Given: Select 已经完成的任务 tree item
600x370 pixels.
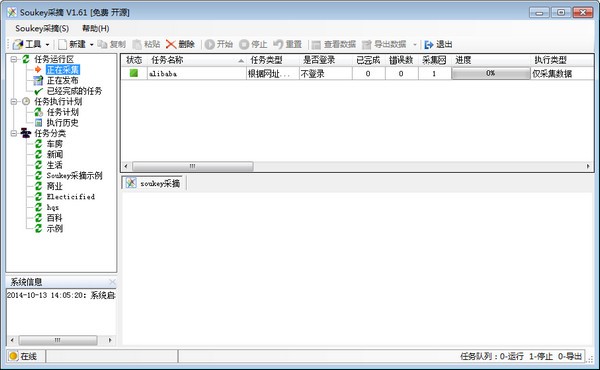Looking at the screenshot, I should 74,91.
